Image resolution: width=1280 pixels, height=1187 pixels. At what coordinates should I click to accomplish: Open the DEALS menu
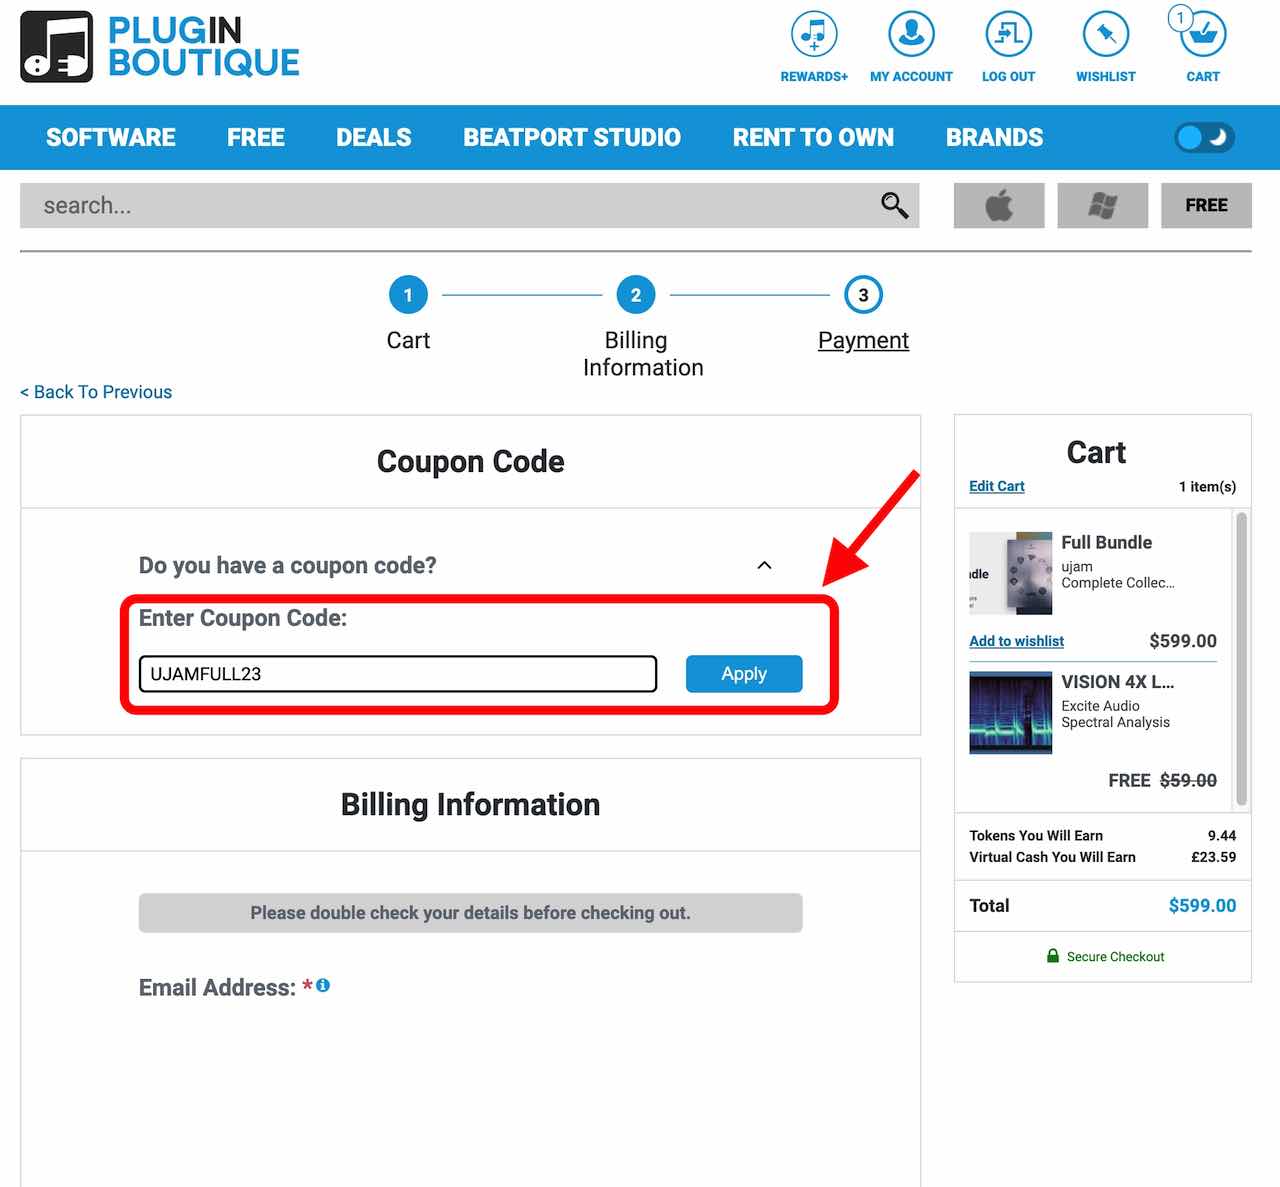point(374,137)
